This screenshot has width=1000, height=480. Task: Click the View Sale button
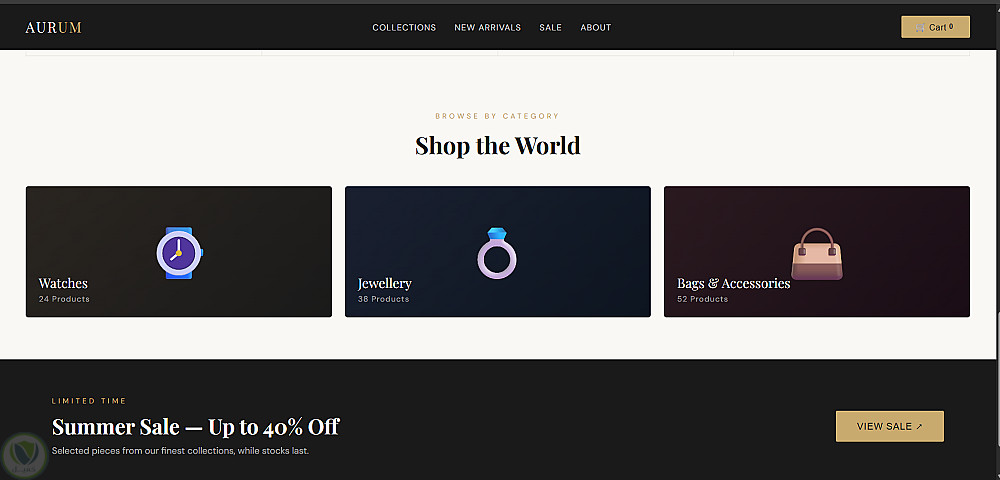point(890,426)
